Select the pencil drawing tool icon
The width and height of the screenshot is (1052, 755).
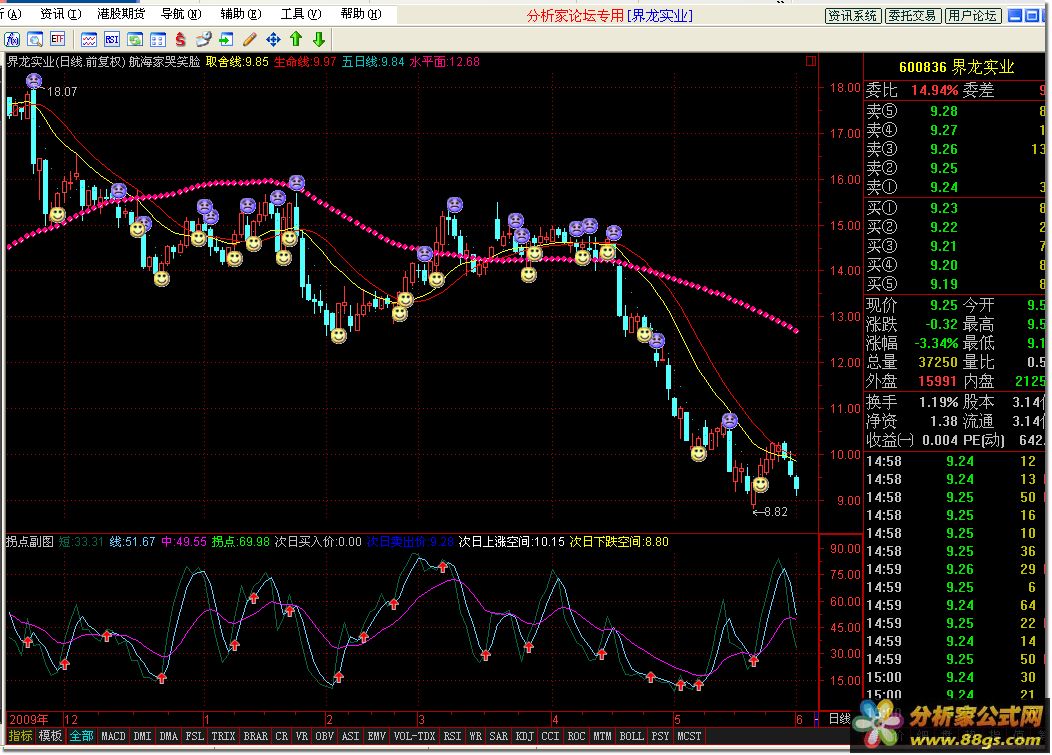click(250, 40)
